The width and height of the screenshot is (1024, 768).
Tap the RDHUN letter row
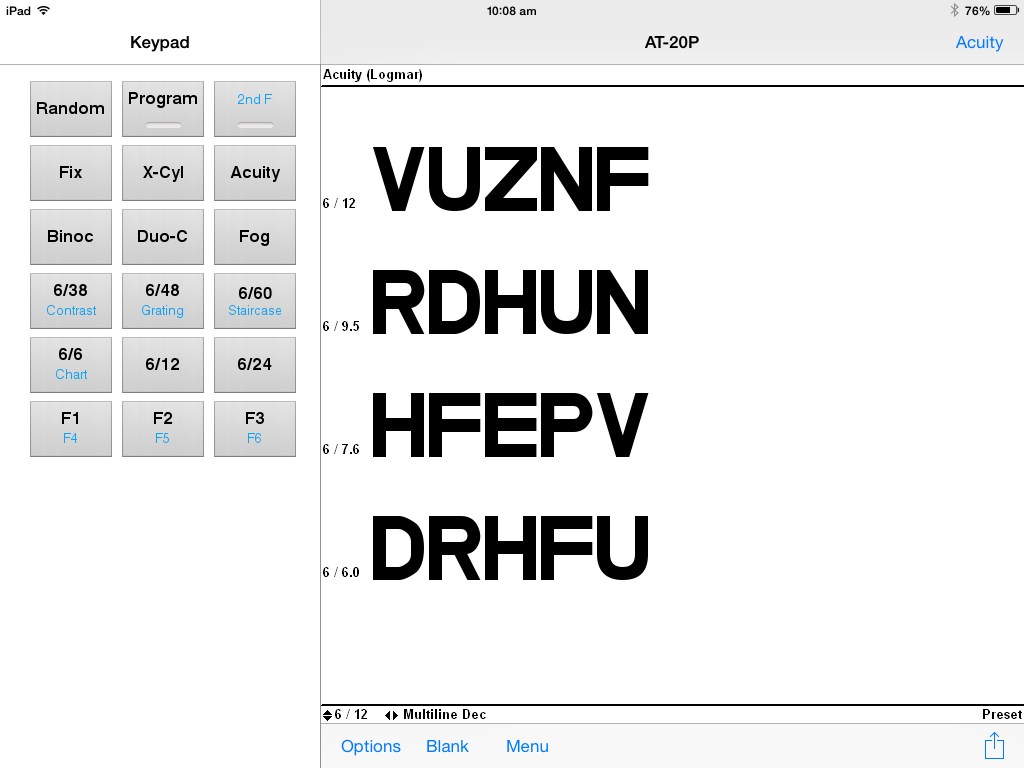511,302
